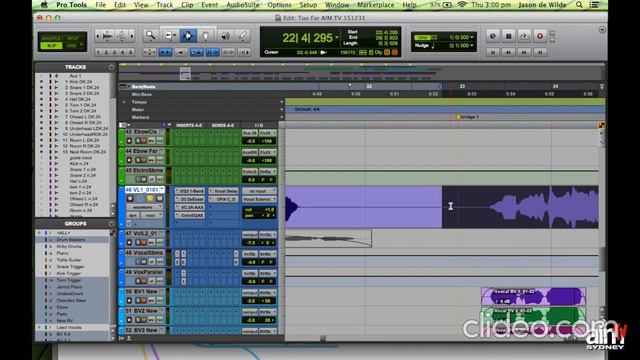Toggle mute on track 46 VL1
The width and height of the screenshot is (640, 360).
(159, 199)
